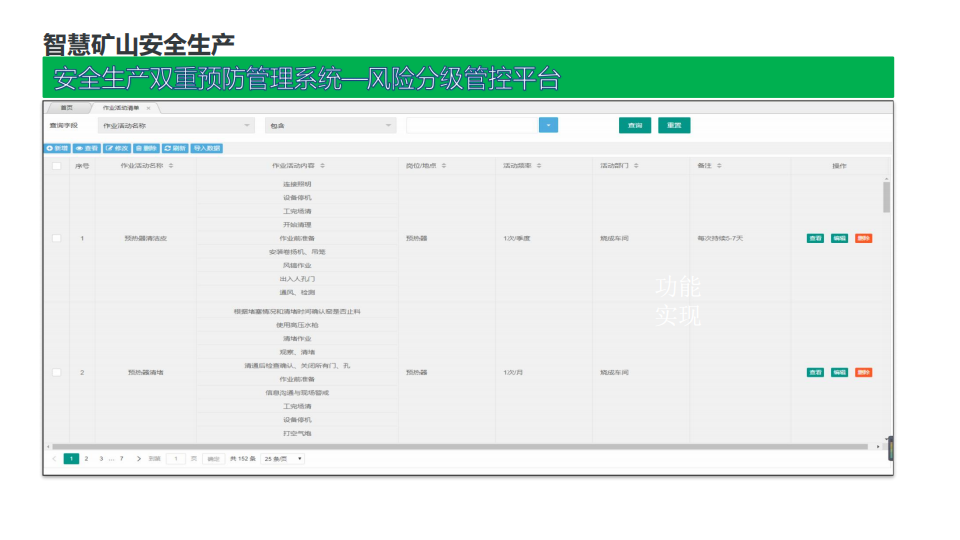The image size is (960, 540).
Task: Click orange 删除 button in row 1
Action: (x=864, y=238)
